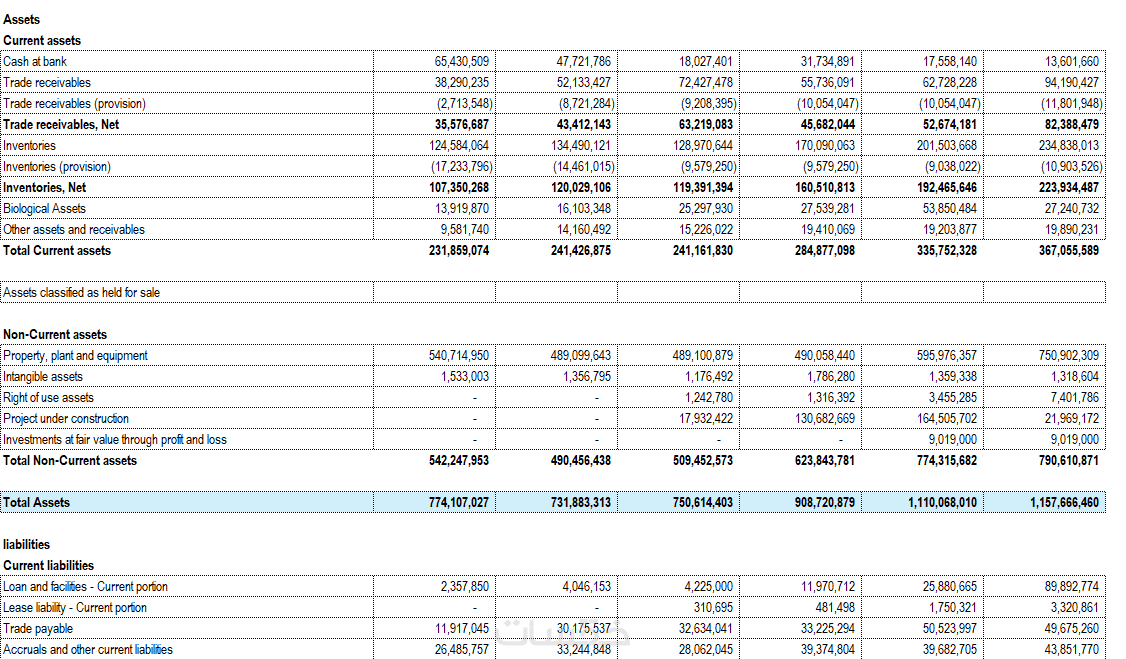Select total assets value 1,157,666,460
This screenshot has width=1126, height=659.
pos(1064,503)
